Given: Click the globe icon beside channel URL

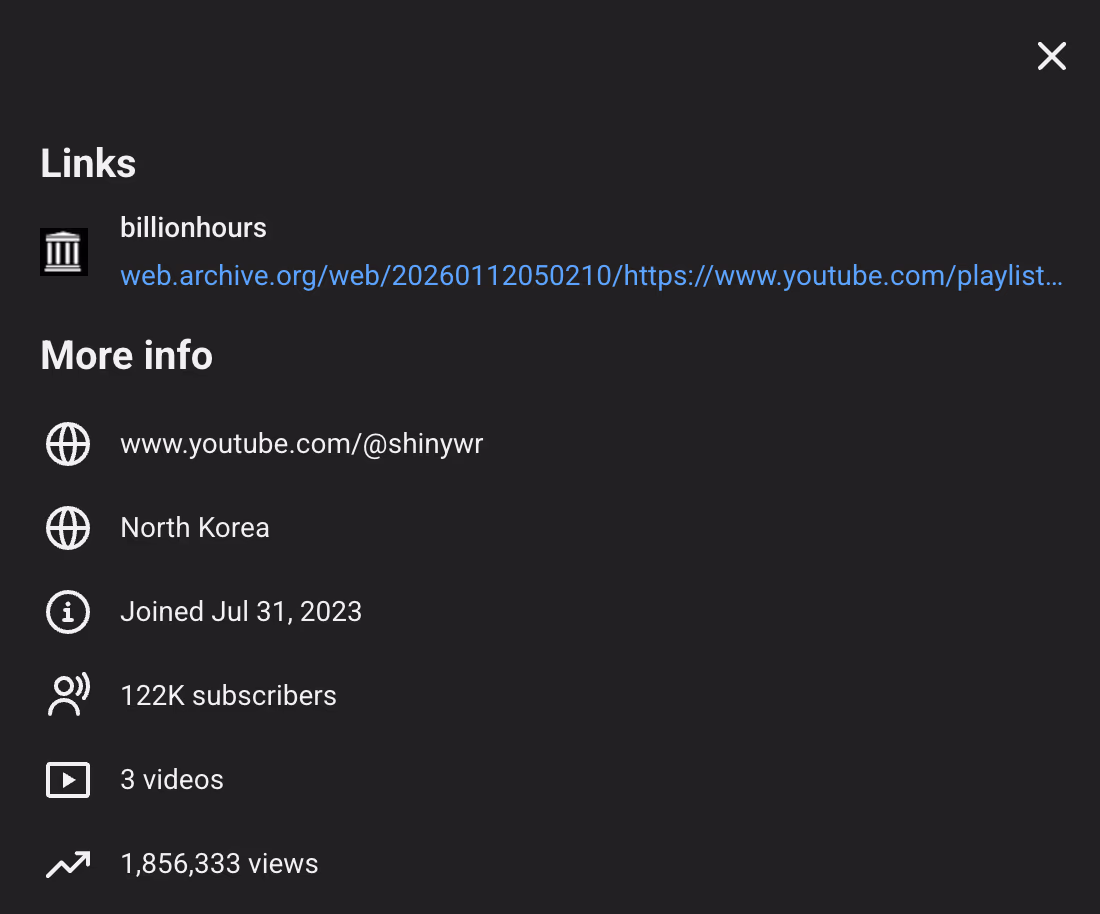Looking at the screenshot, I should click(x=68, y=444).
